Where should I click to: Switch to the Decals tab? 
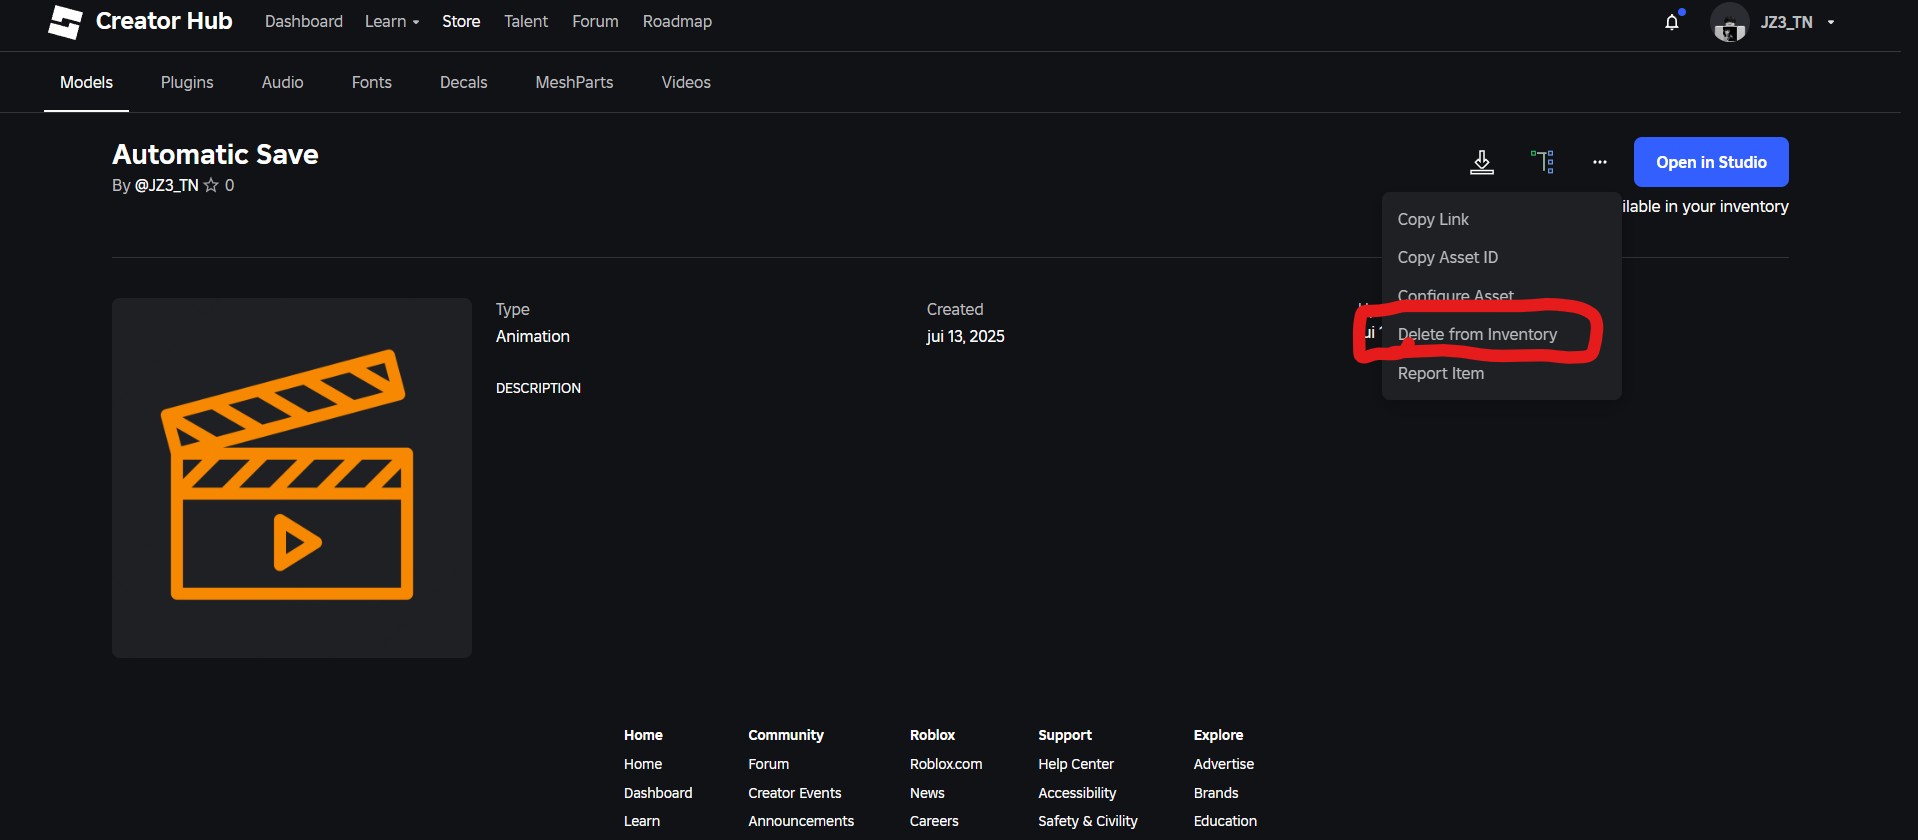(x=464, y=82)
